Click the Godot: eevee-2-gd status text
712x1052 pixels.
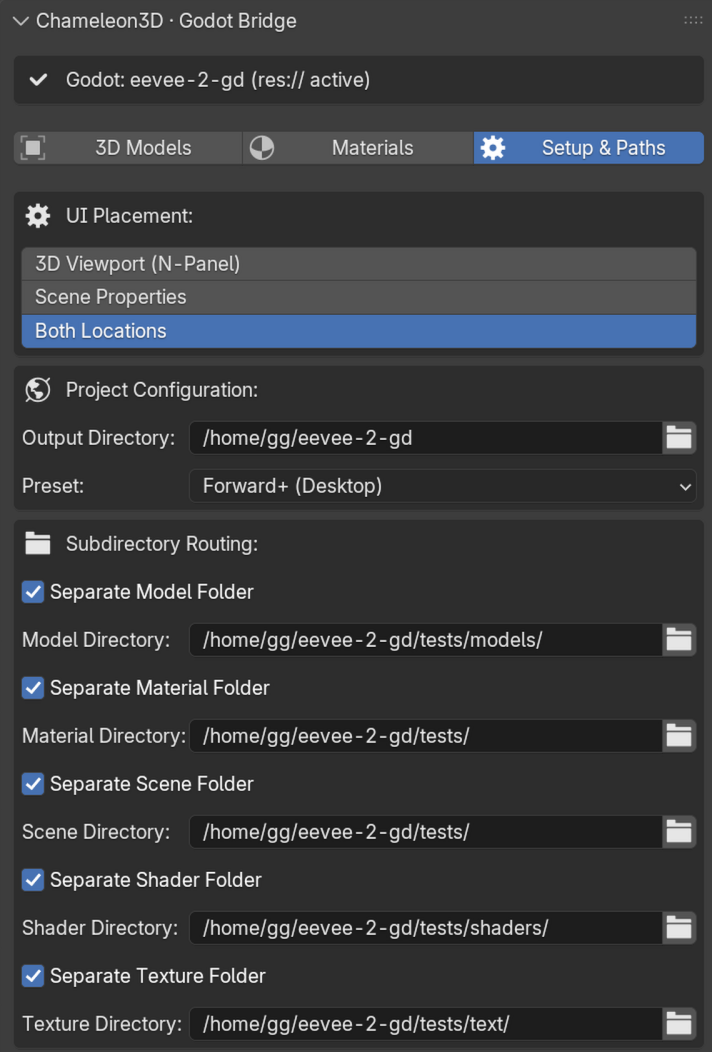[x=218, y=80]
